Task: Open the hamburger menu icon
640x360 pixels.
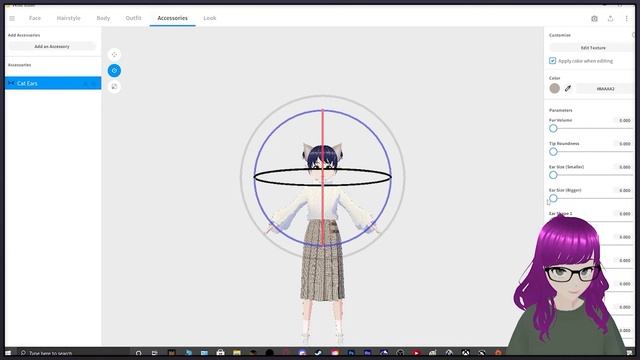Action: pos(12,18)
